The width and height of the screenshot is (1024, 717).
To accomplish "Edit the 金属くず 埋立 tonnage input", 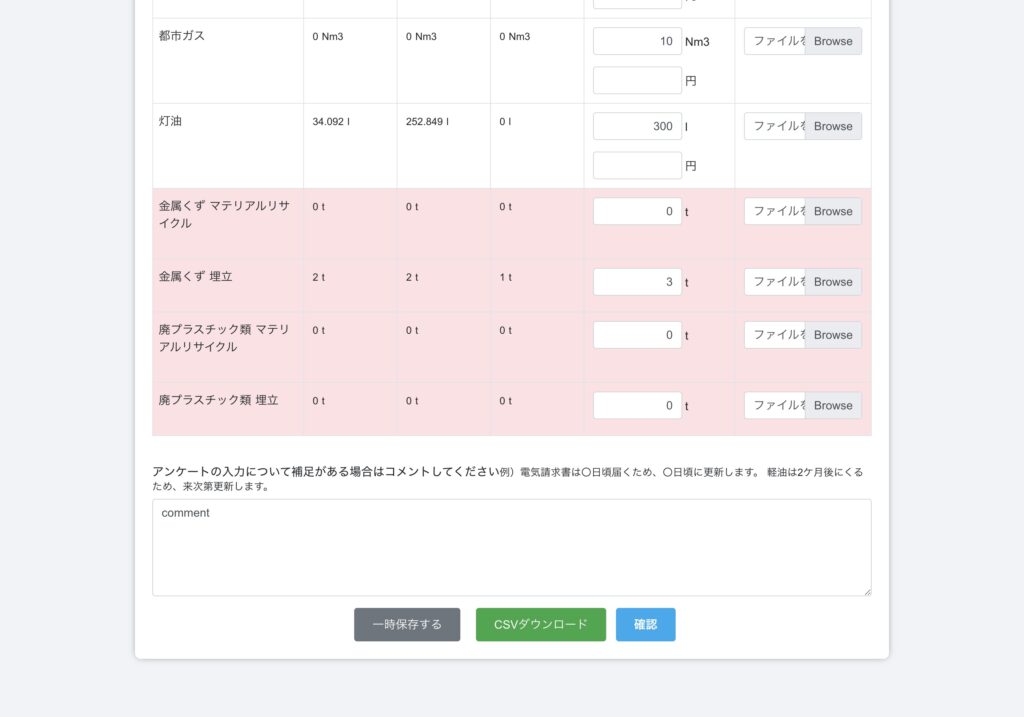I will (x=637, y=282).
